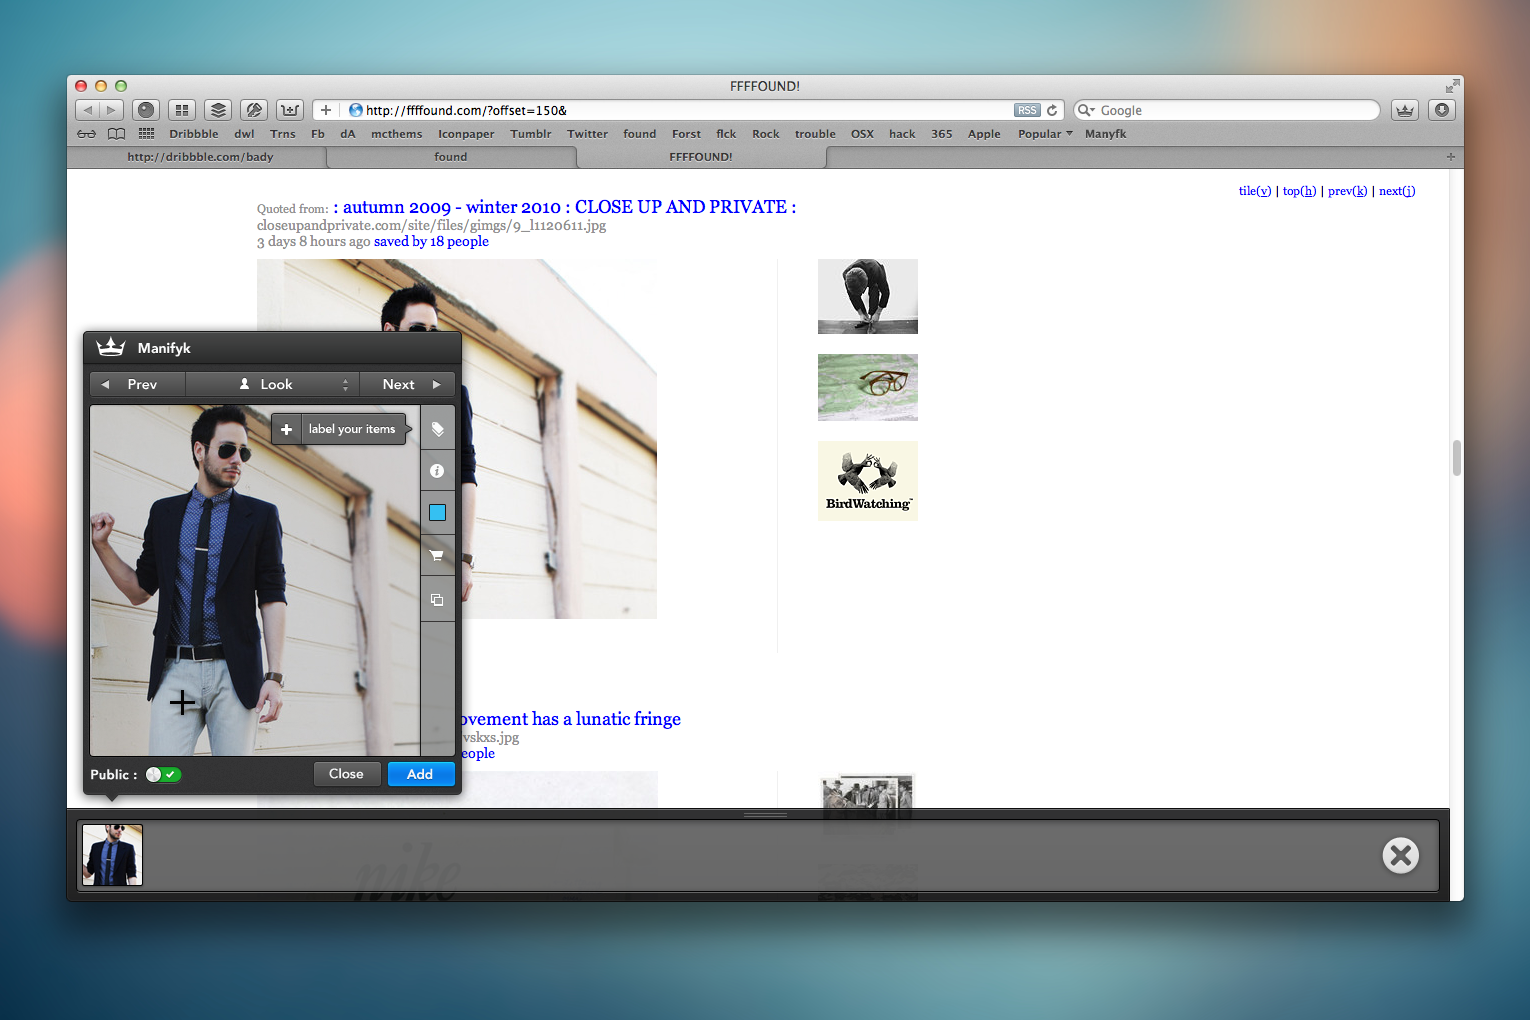The image size is (1530, 1020).
Task: Open the autumn 2009 - winter 2010 link
Action: [x=565, y=207]
